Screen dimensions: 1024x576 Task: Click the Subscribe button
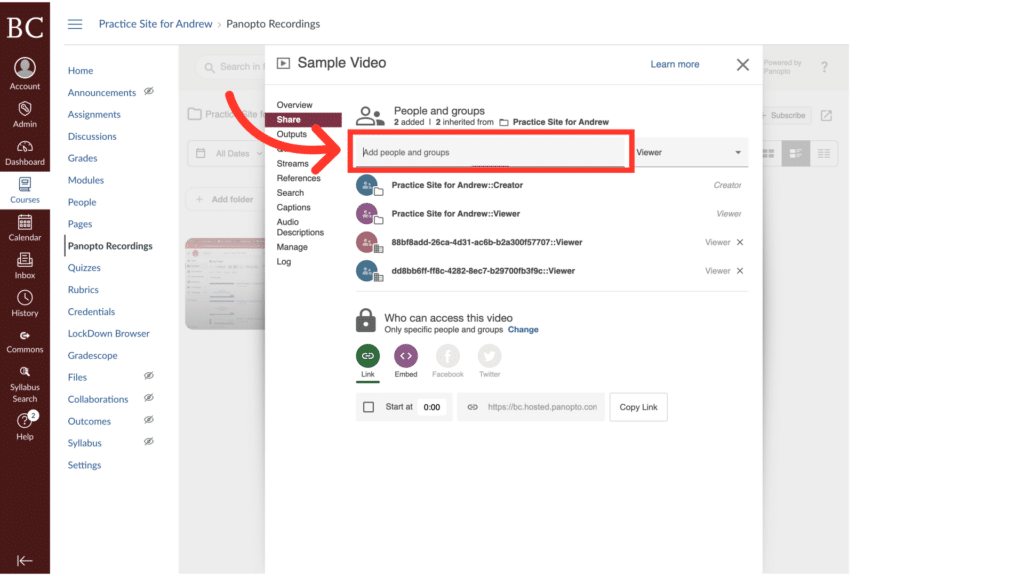(787, 116)
